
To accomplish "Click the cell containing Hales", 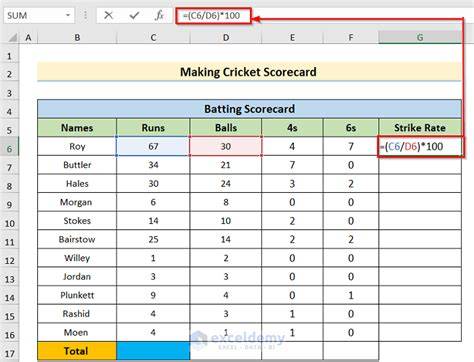I will (x=77, y=184).
